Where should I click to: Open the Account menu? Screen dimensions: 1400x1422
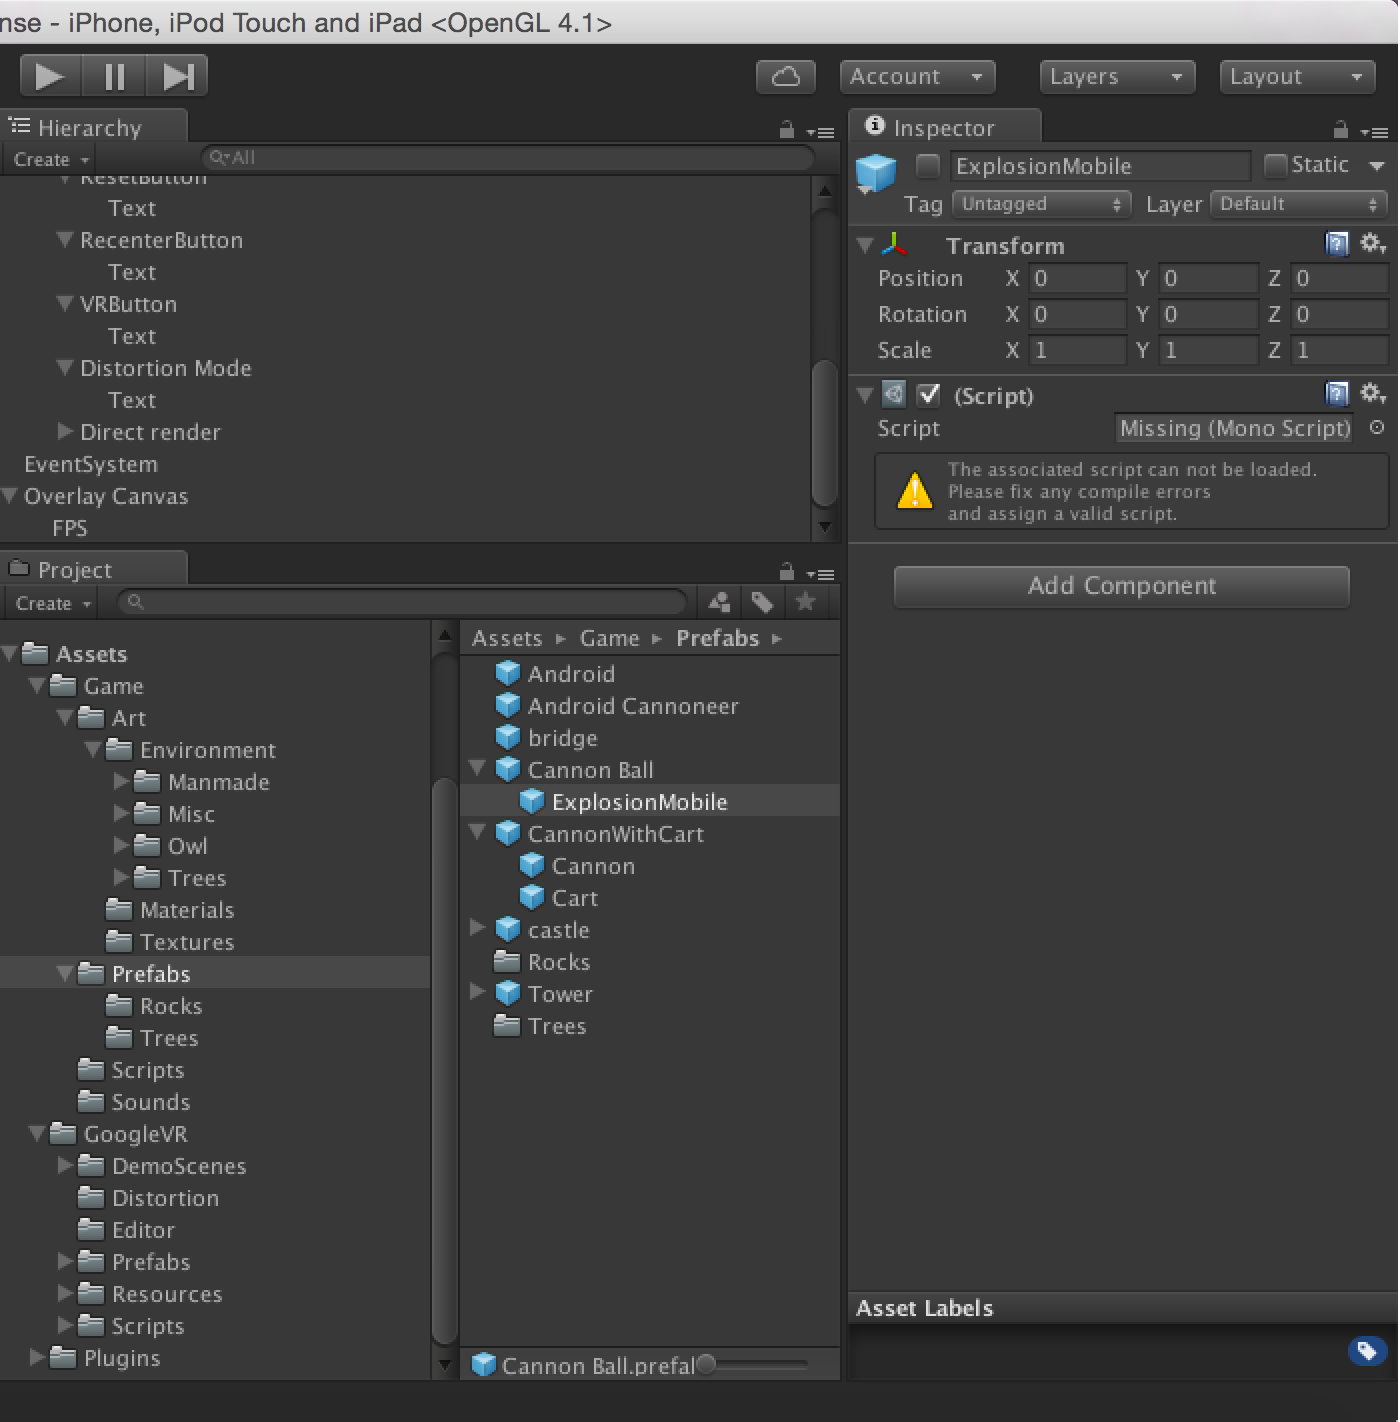tap(915, 76)
